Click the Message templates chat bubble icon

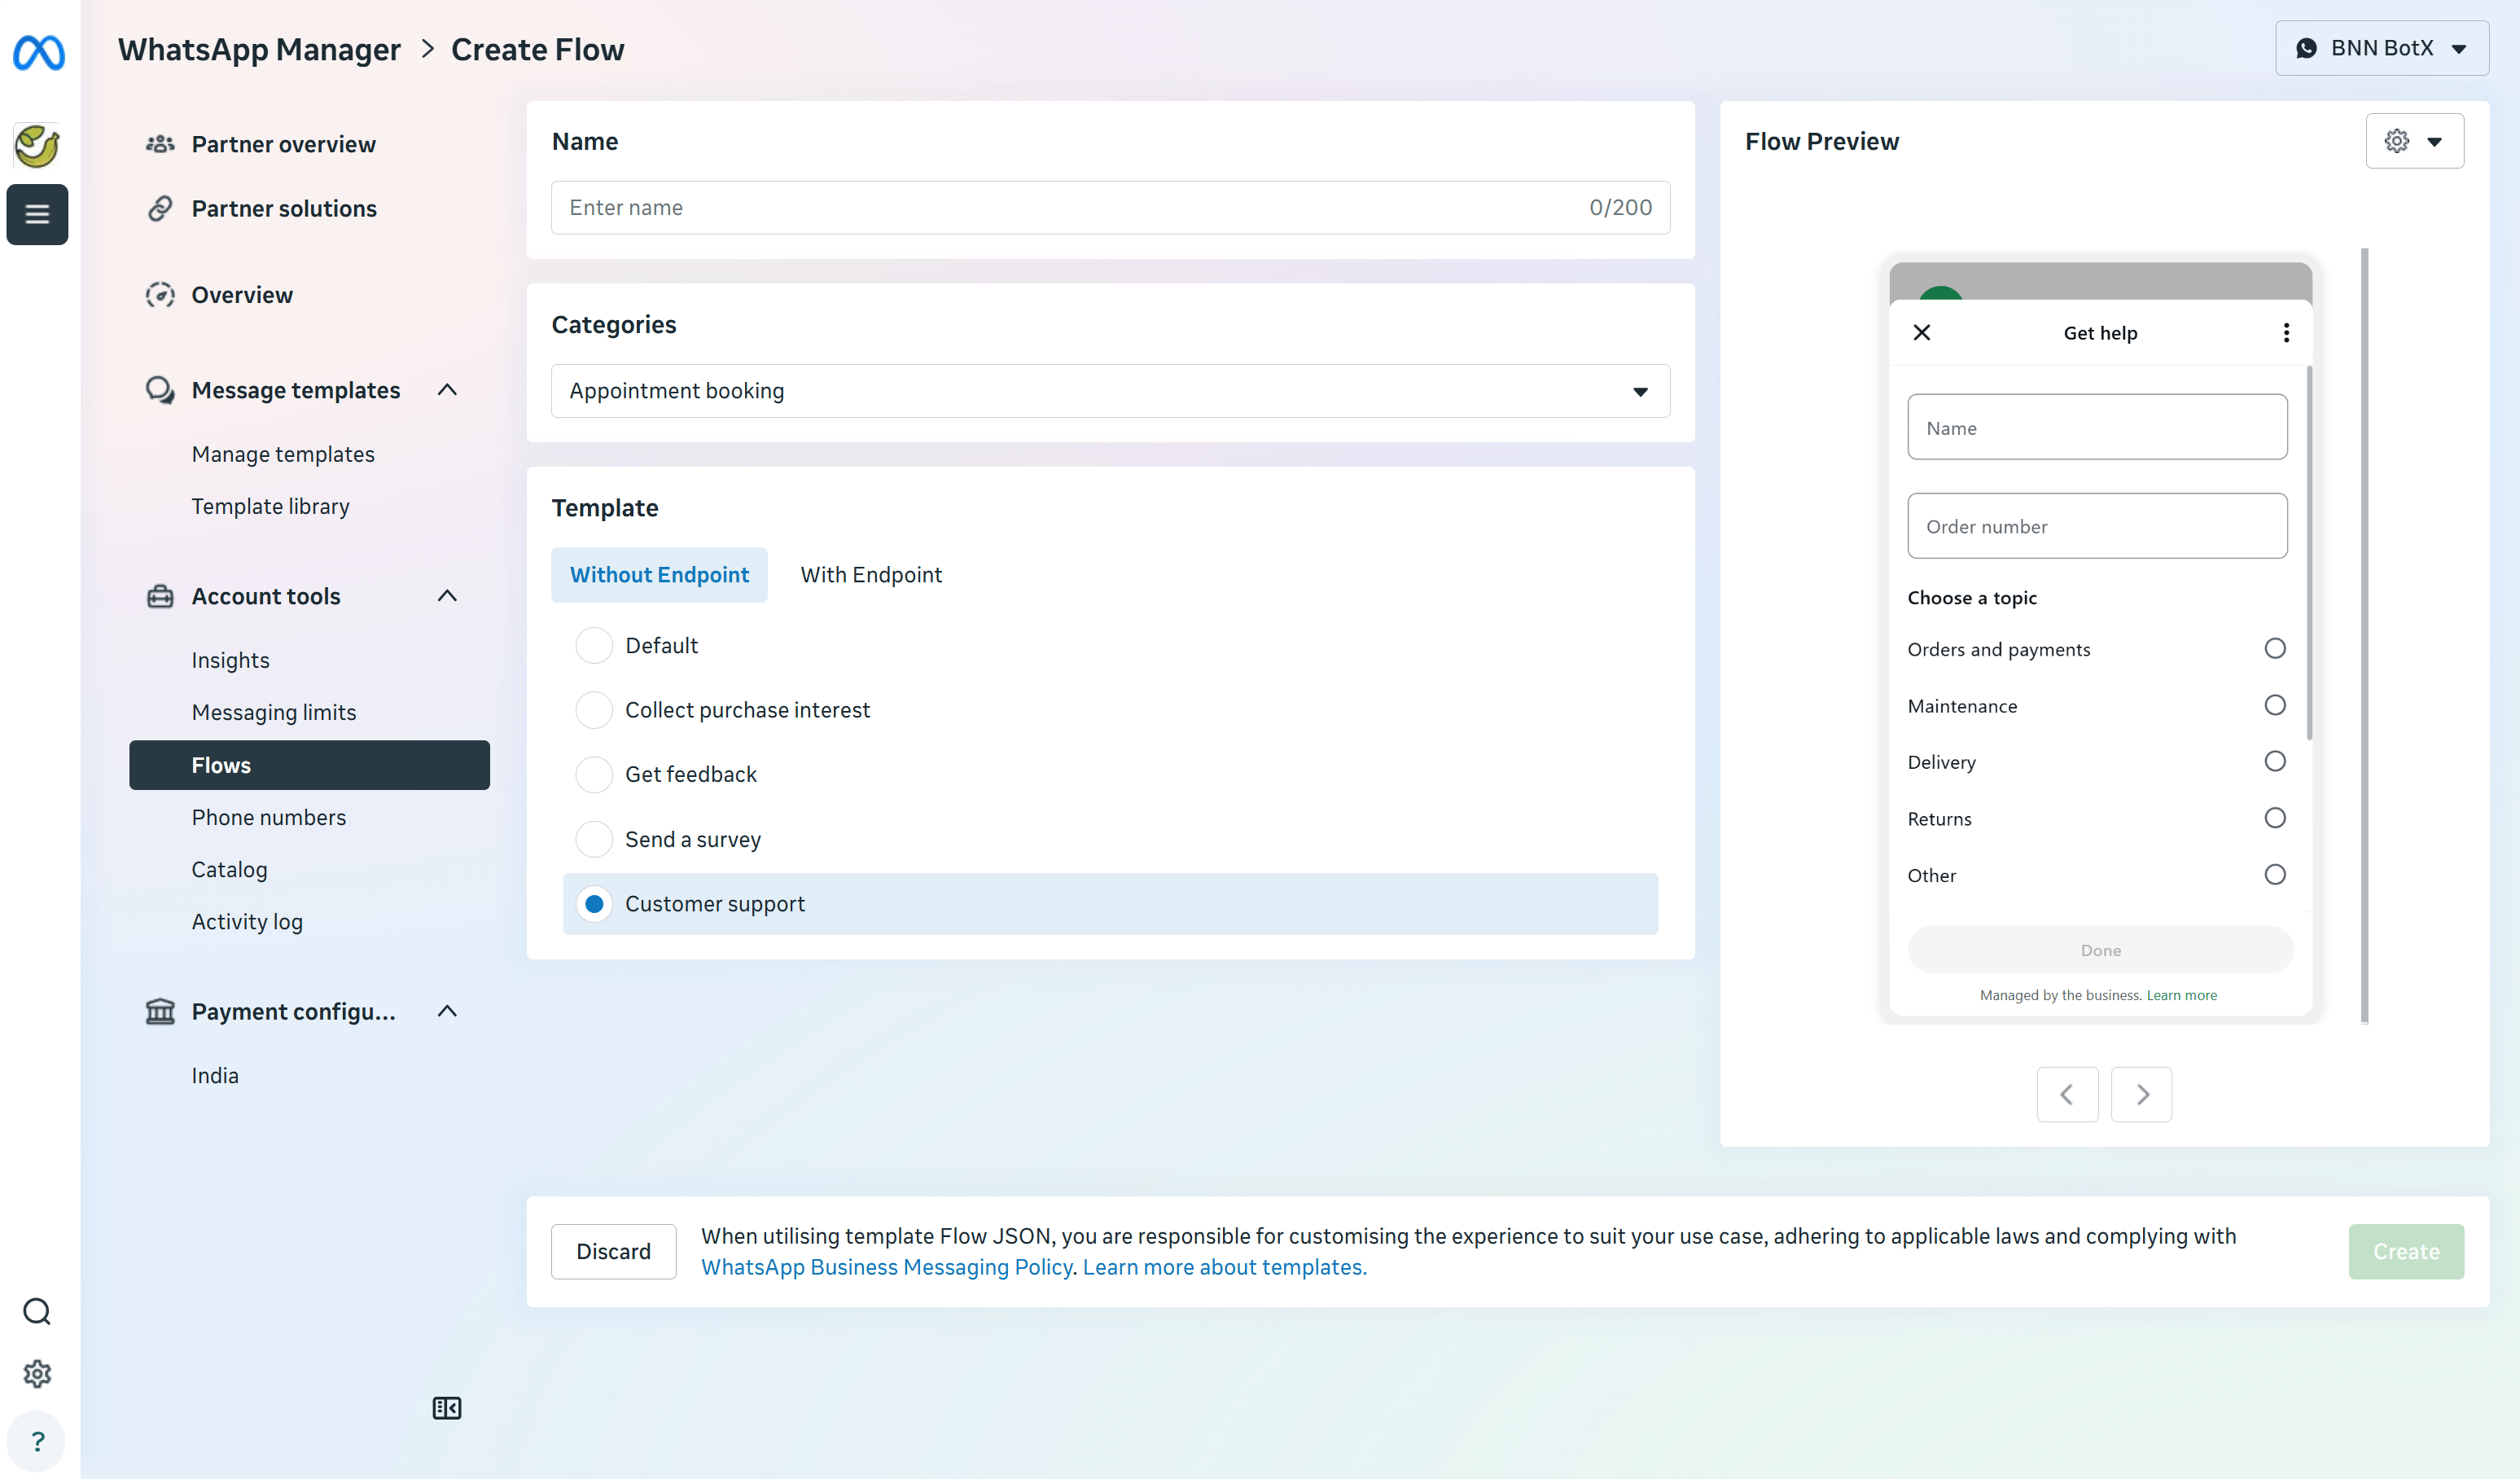[x=160, y=390]
